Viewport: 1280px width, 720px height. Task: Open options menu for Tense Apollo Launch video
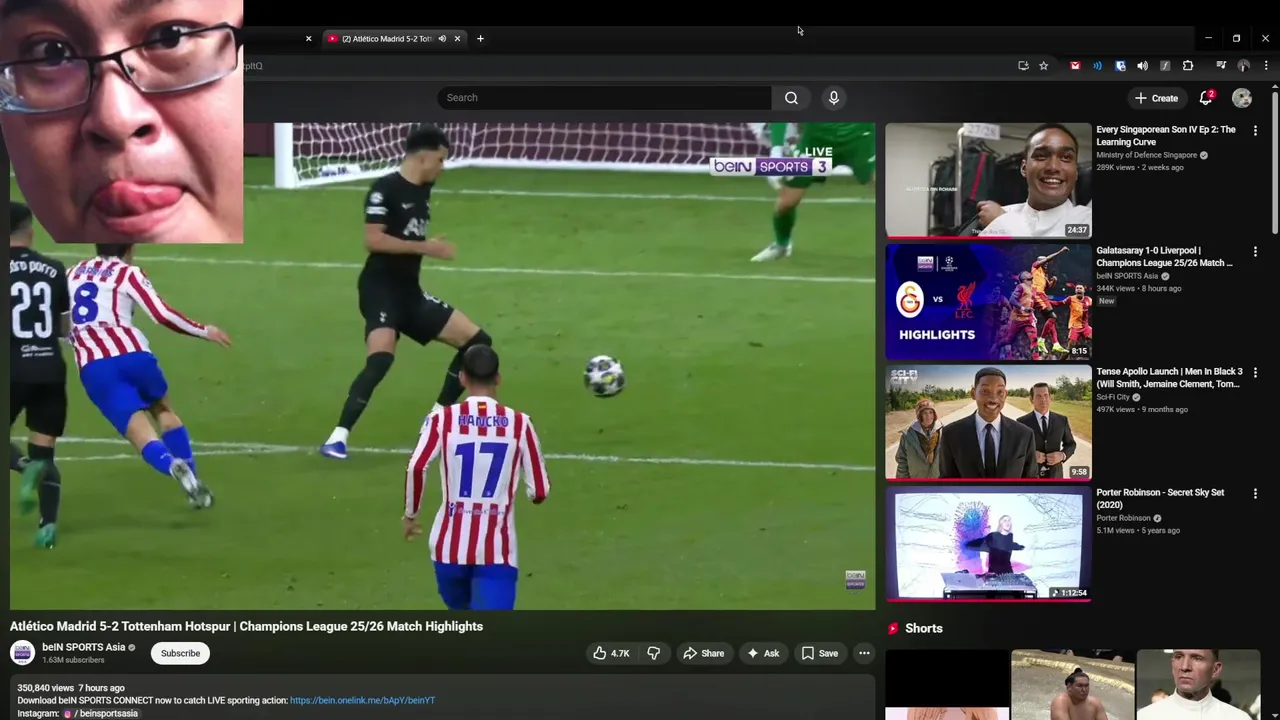pos(1256,372)
